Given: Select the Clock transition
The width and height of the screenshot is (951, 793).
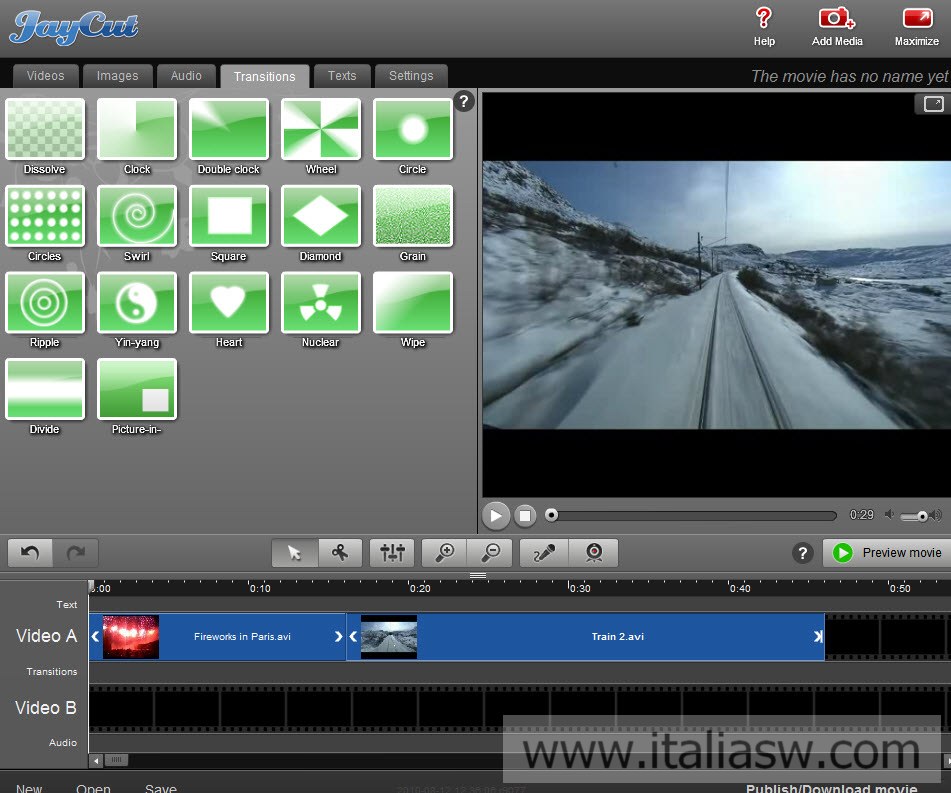Looking at the screenshot, I should click(137, 129).
